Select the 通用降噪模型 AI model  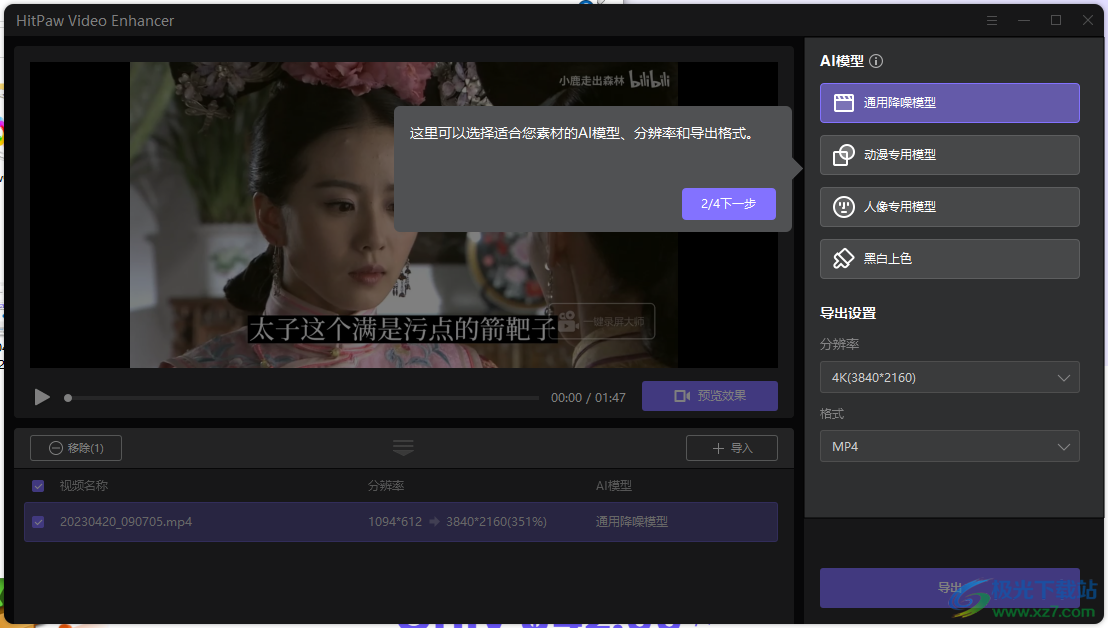(949, 103)
